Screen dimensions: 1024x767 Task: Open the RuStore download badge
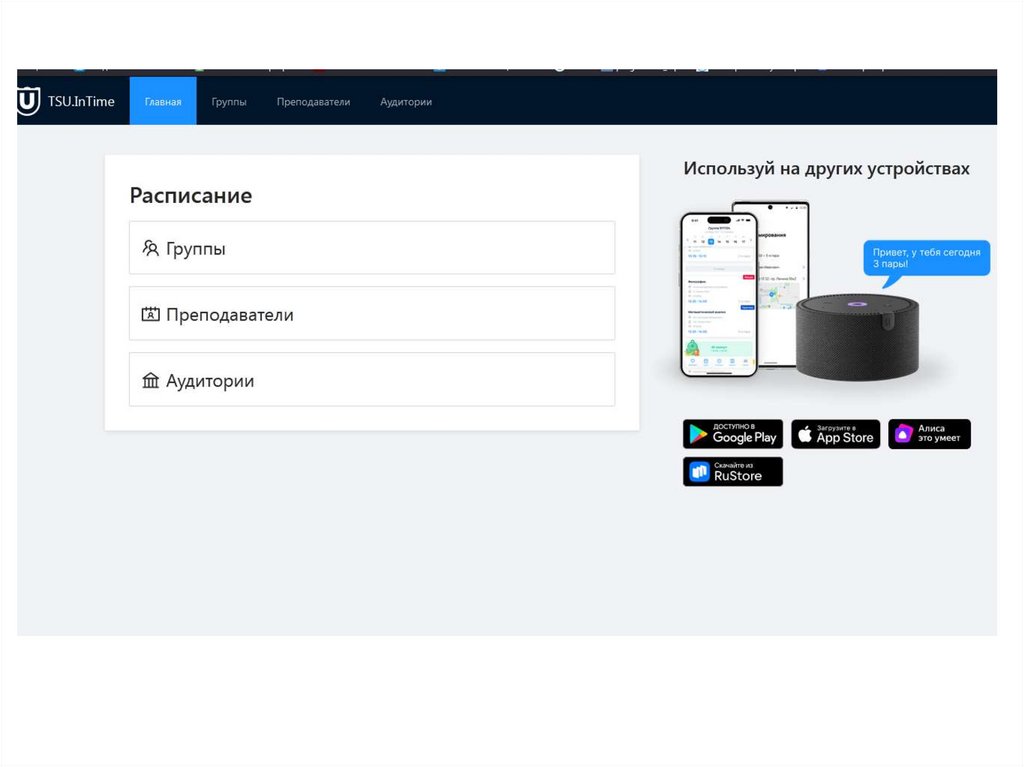click(733, 472)
